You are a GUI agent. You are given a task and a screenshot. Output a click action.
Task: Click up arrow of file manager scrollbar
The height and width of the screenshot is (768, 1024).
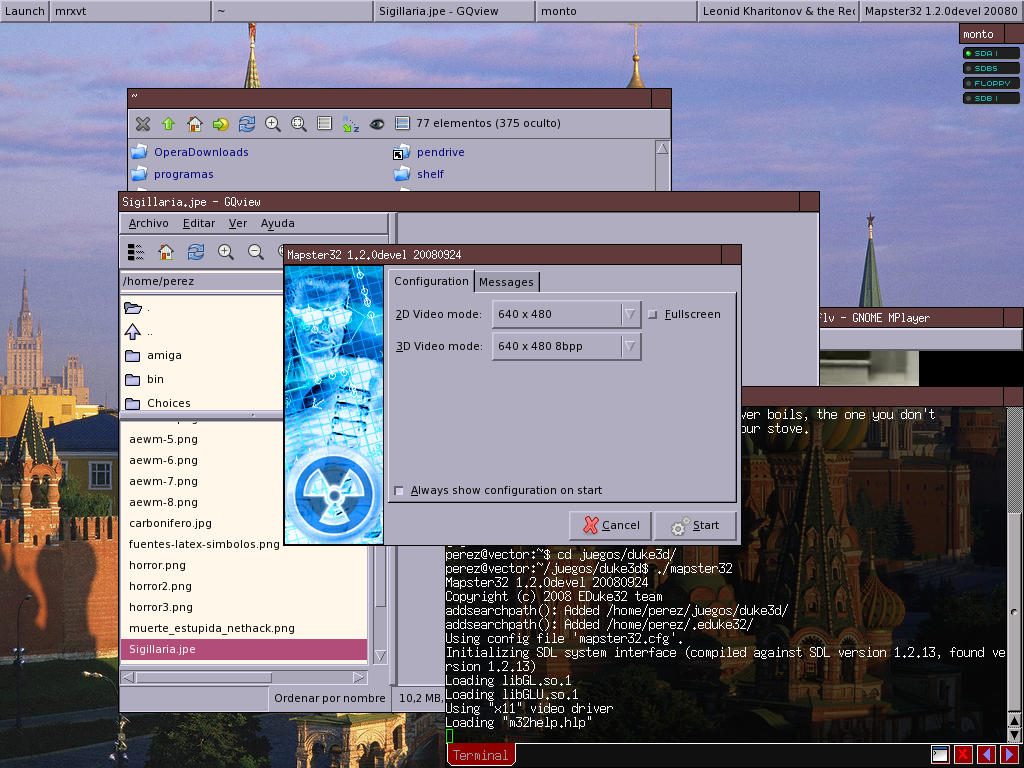coord(662,148)
